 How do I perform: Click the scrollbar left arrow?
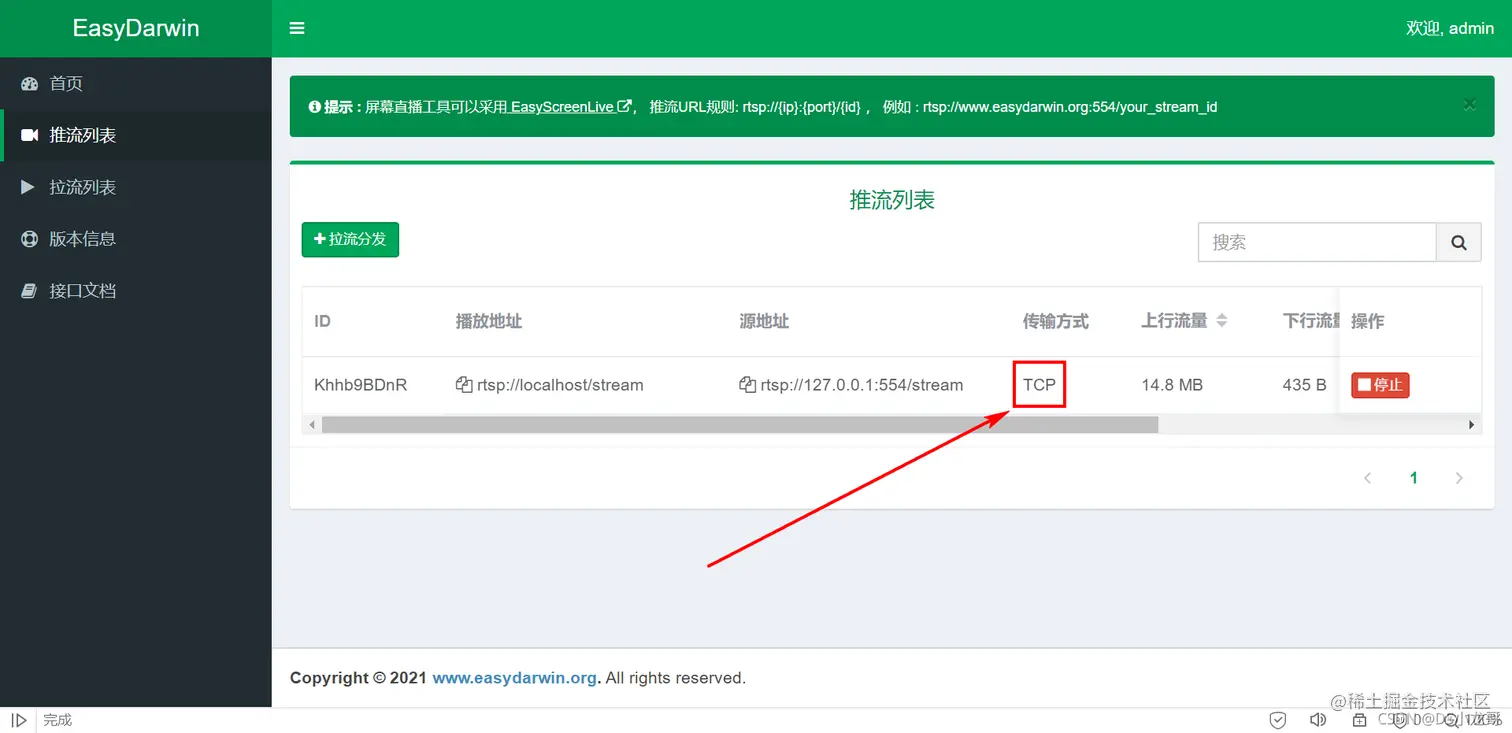click(x=311, y=425)
